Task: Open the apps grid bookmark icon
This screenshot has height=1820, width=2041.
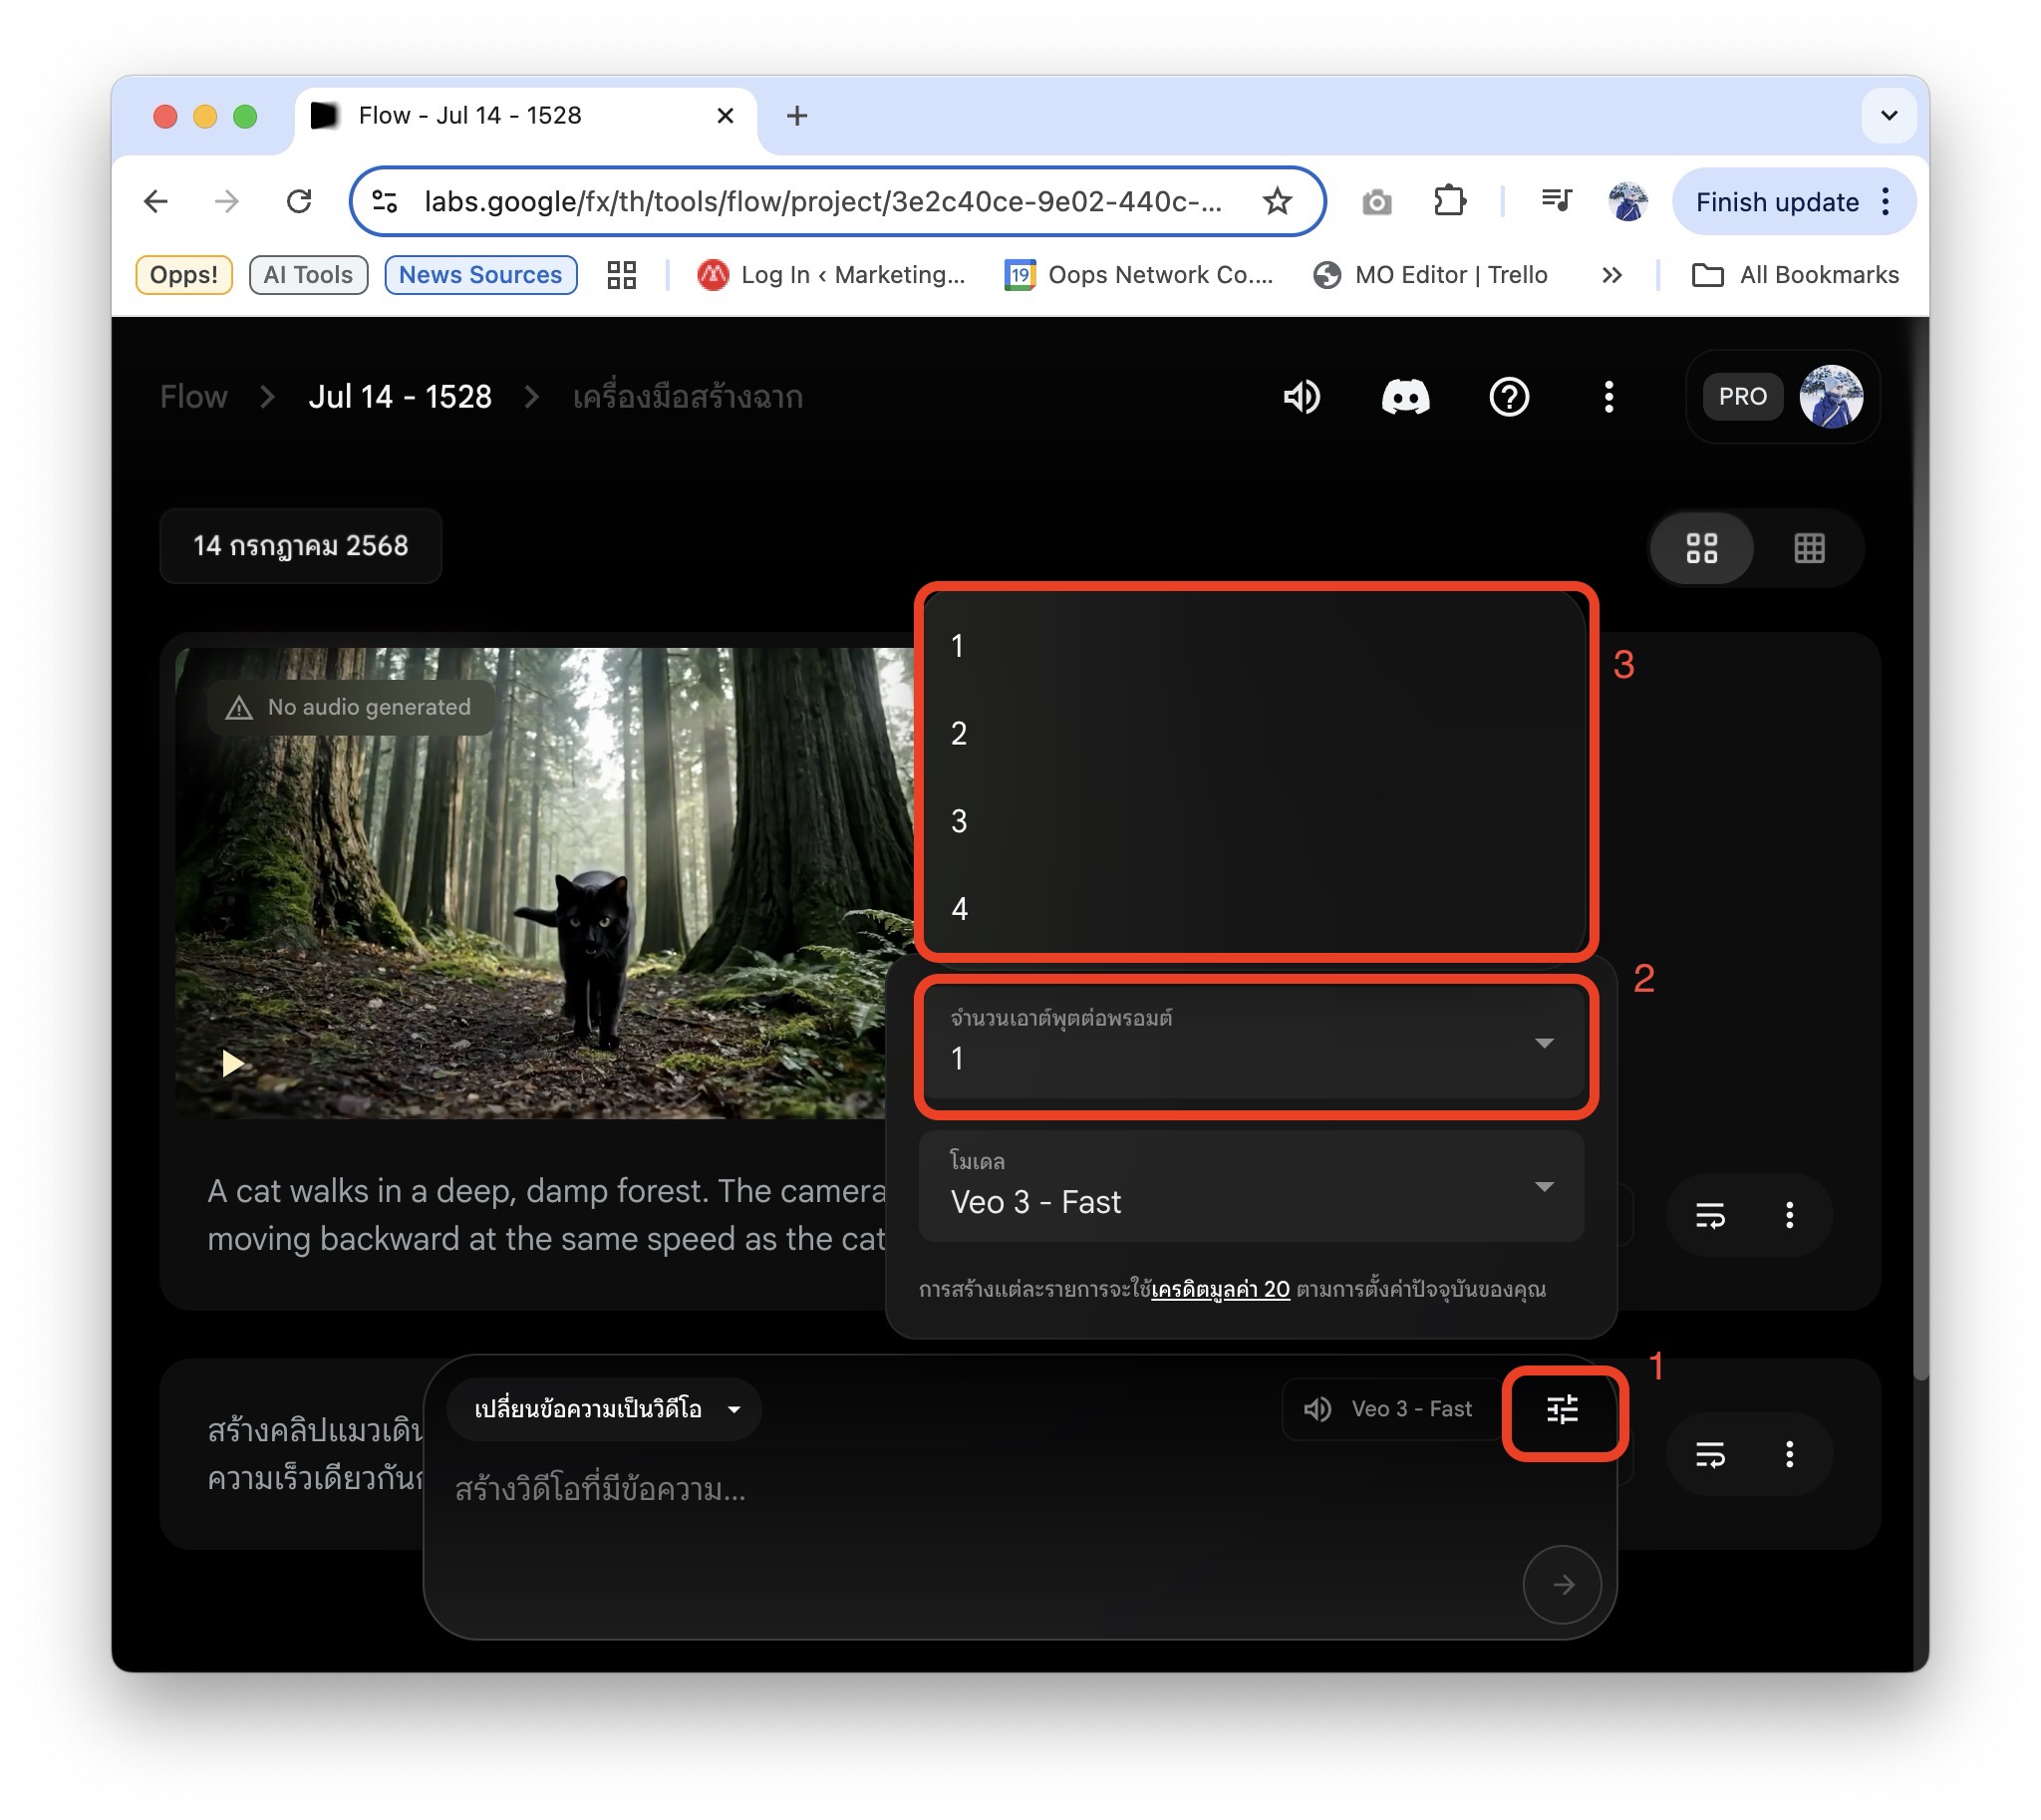Action: pos(622,276)
